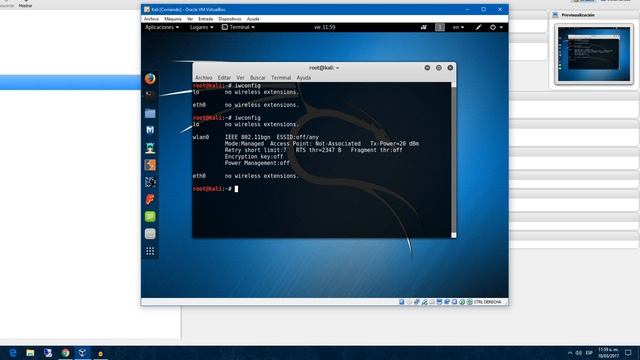Click the icon left of workspace indicator 1
Viewport: 640px width, 360px height.
click(424, 27)
